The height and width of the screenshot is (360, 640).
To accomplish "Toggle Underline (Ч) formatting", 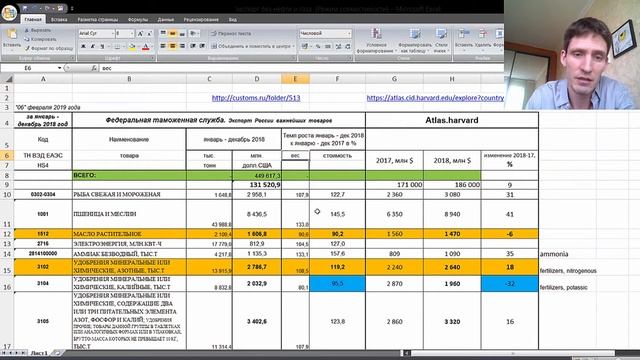I will 102,47.
